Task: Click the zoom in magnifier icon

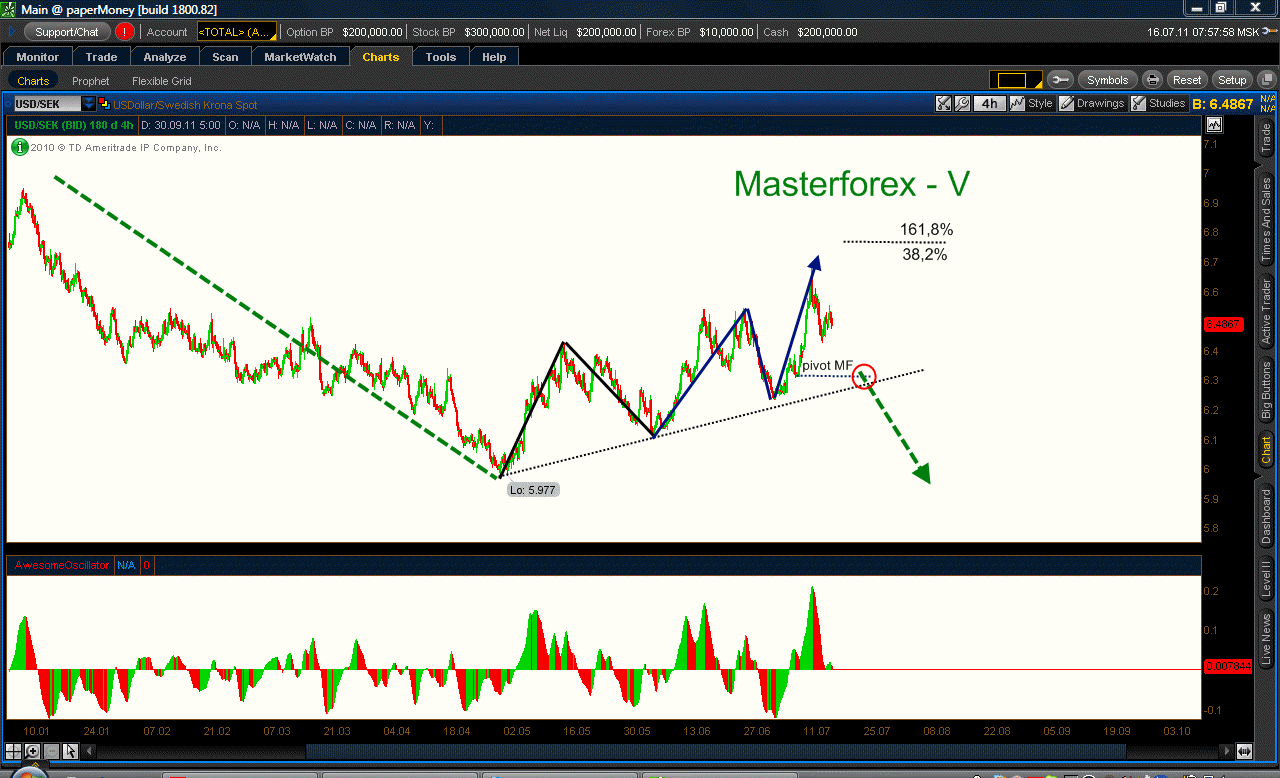Action: [32, 751]
